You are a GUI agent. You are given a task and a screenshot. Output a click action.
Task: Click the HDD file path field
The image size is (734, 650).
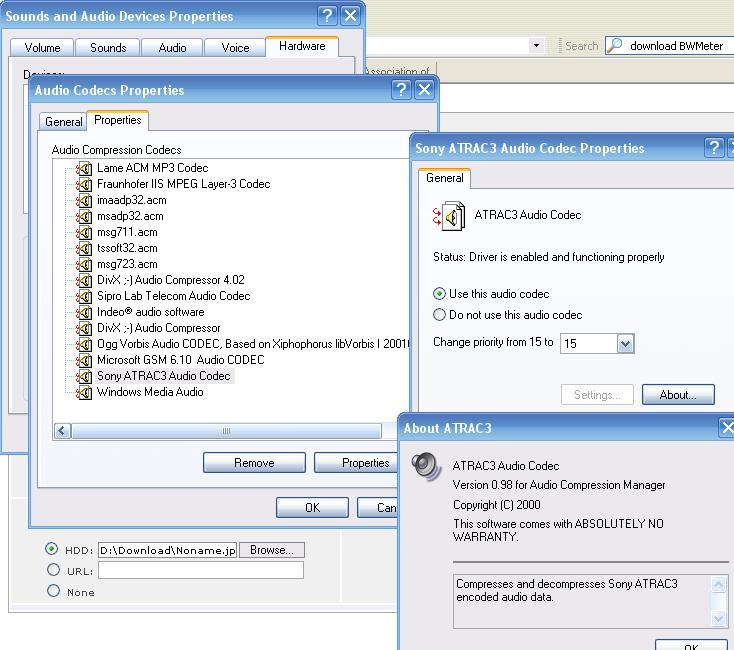[168, 550]
